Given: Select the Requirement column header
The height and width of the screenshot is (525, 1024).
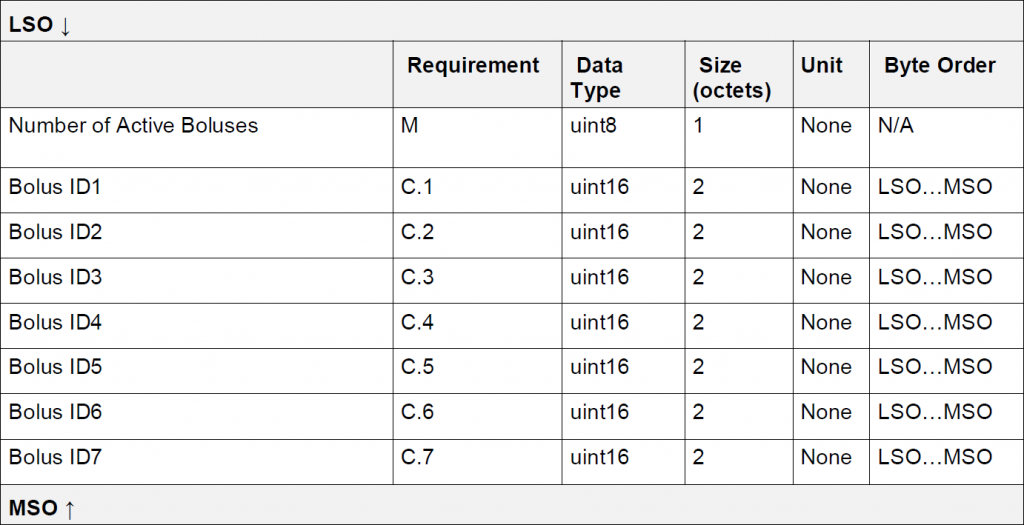Looking at the screenshot, I should (473, 66).
